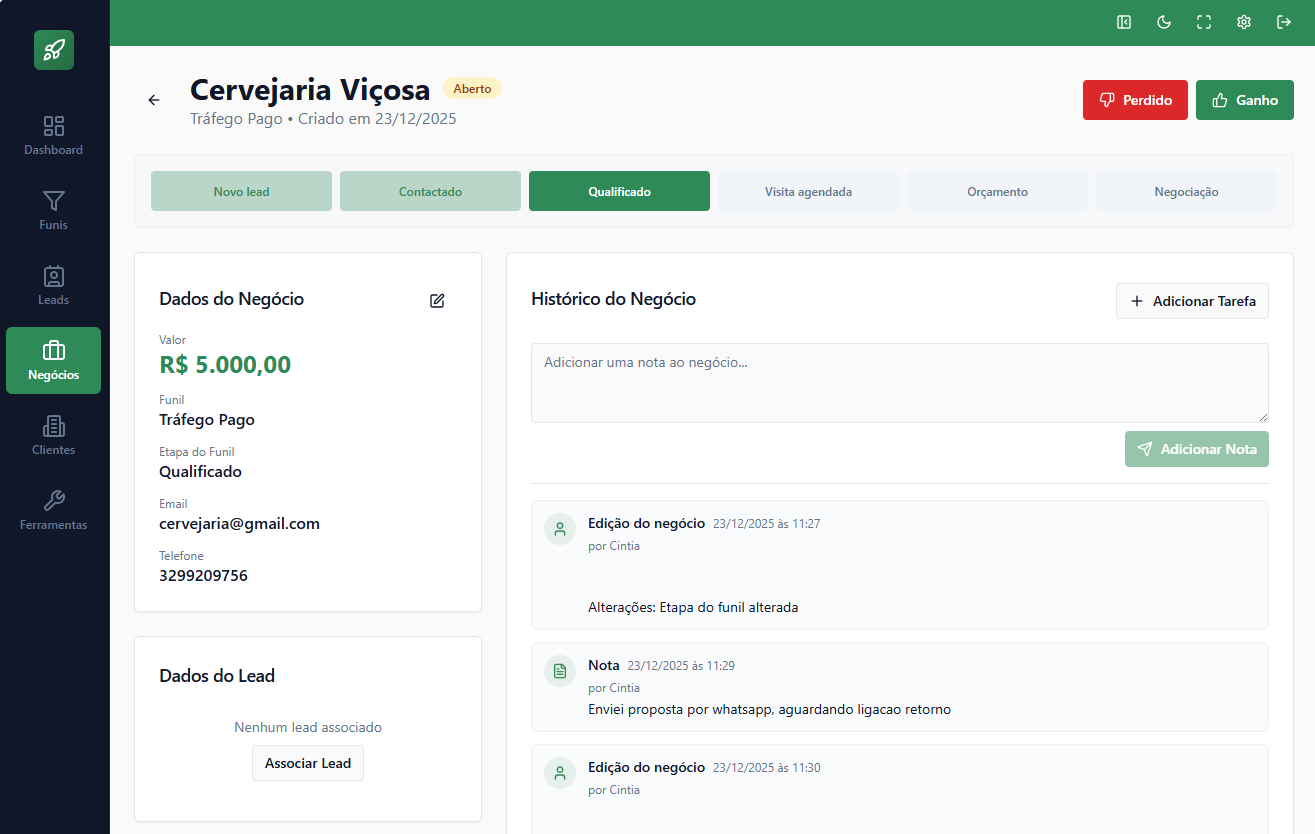Go back using the left arrow

click(154, 100)
